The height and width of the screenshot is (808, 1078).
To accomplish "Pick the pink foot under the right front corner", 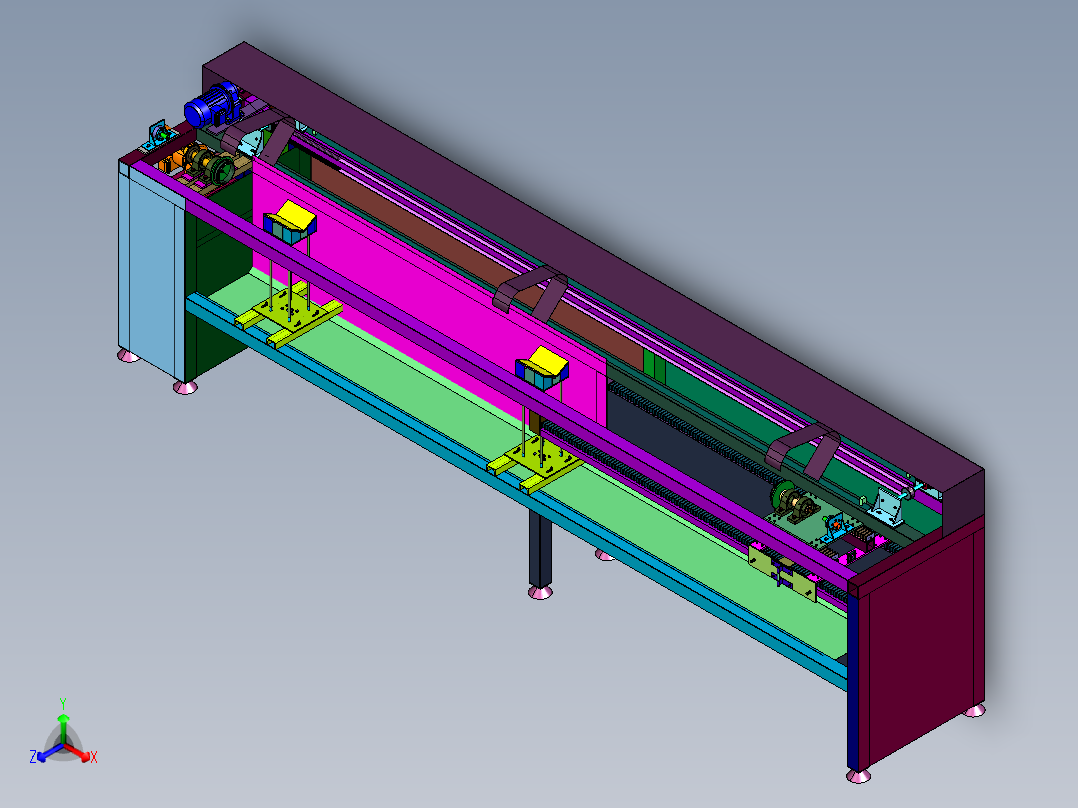I will pyautogui.click(x=858, y=776).
